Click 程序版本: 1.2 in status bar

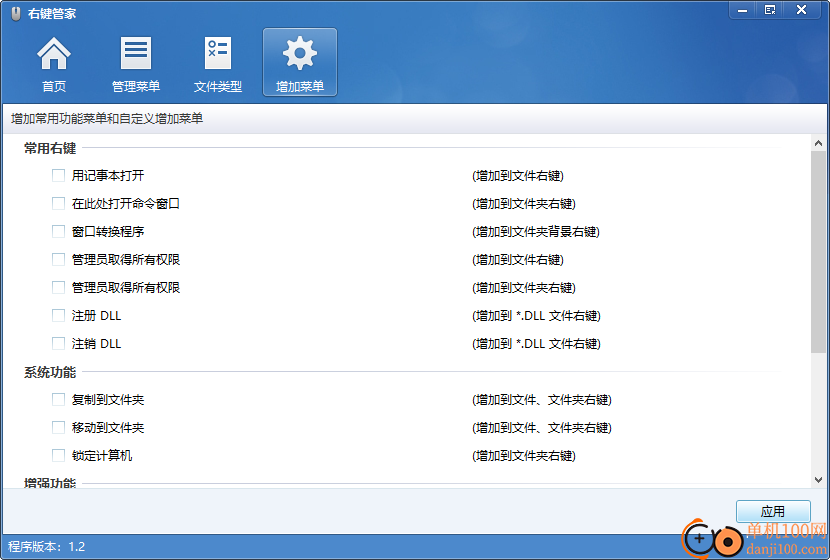(47, 547)
